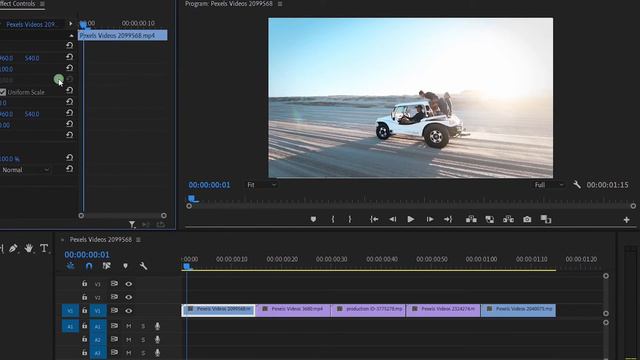Open Fit zoom level dropdown
This screenshot has height=360, width=640.
(x=262, y=185)
